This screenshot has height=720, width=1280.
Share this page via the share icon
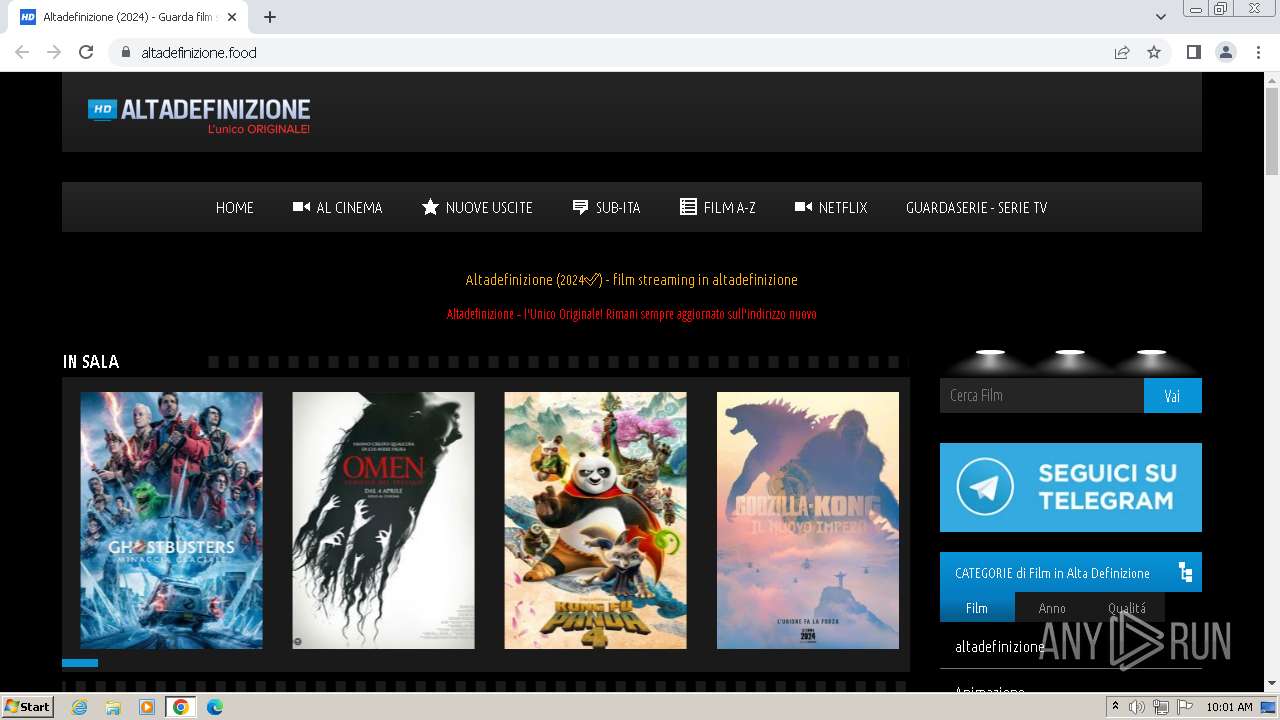pyautogui.click(x=1122, y=52)
